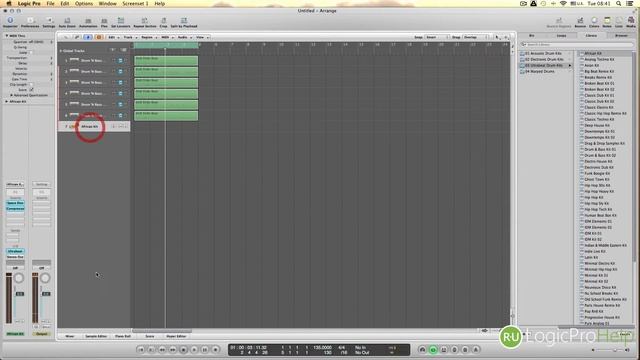The width and height of the screenshot is (640, 360).
Task: Uncheck the Score checkbox in Inspector
Action: pyautogui.click(x=31, y=90)
